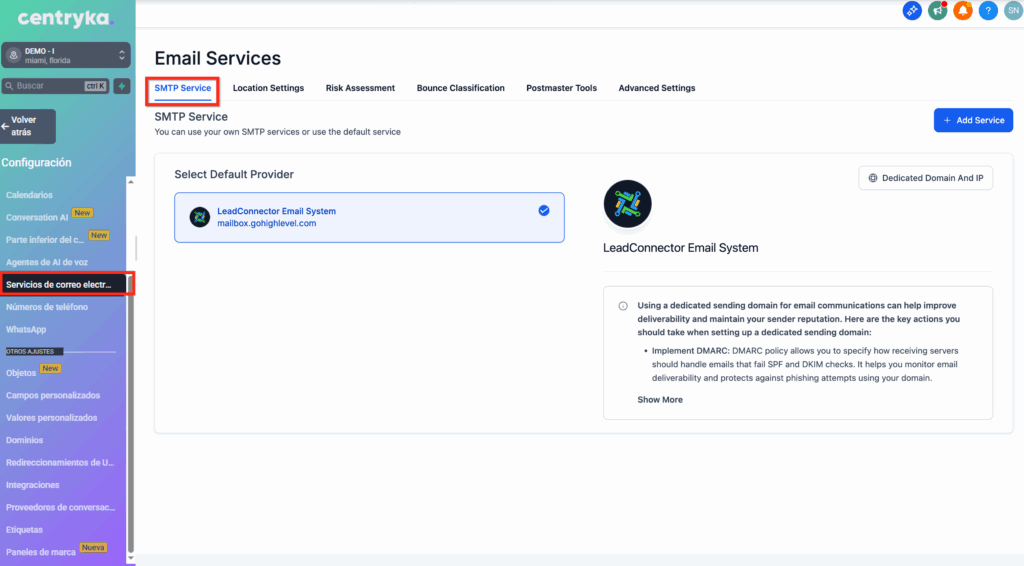The image size is (1024, 566).
Task: Open the megaphone announcements icon
Action: tap(937, 11)
